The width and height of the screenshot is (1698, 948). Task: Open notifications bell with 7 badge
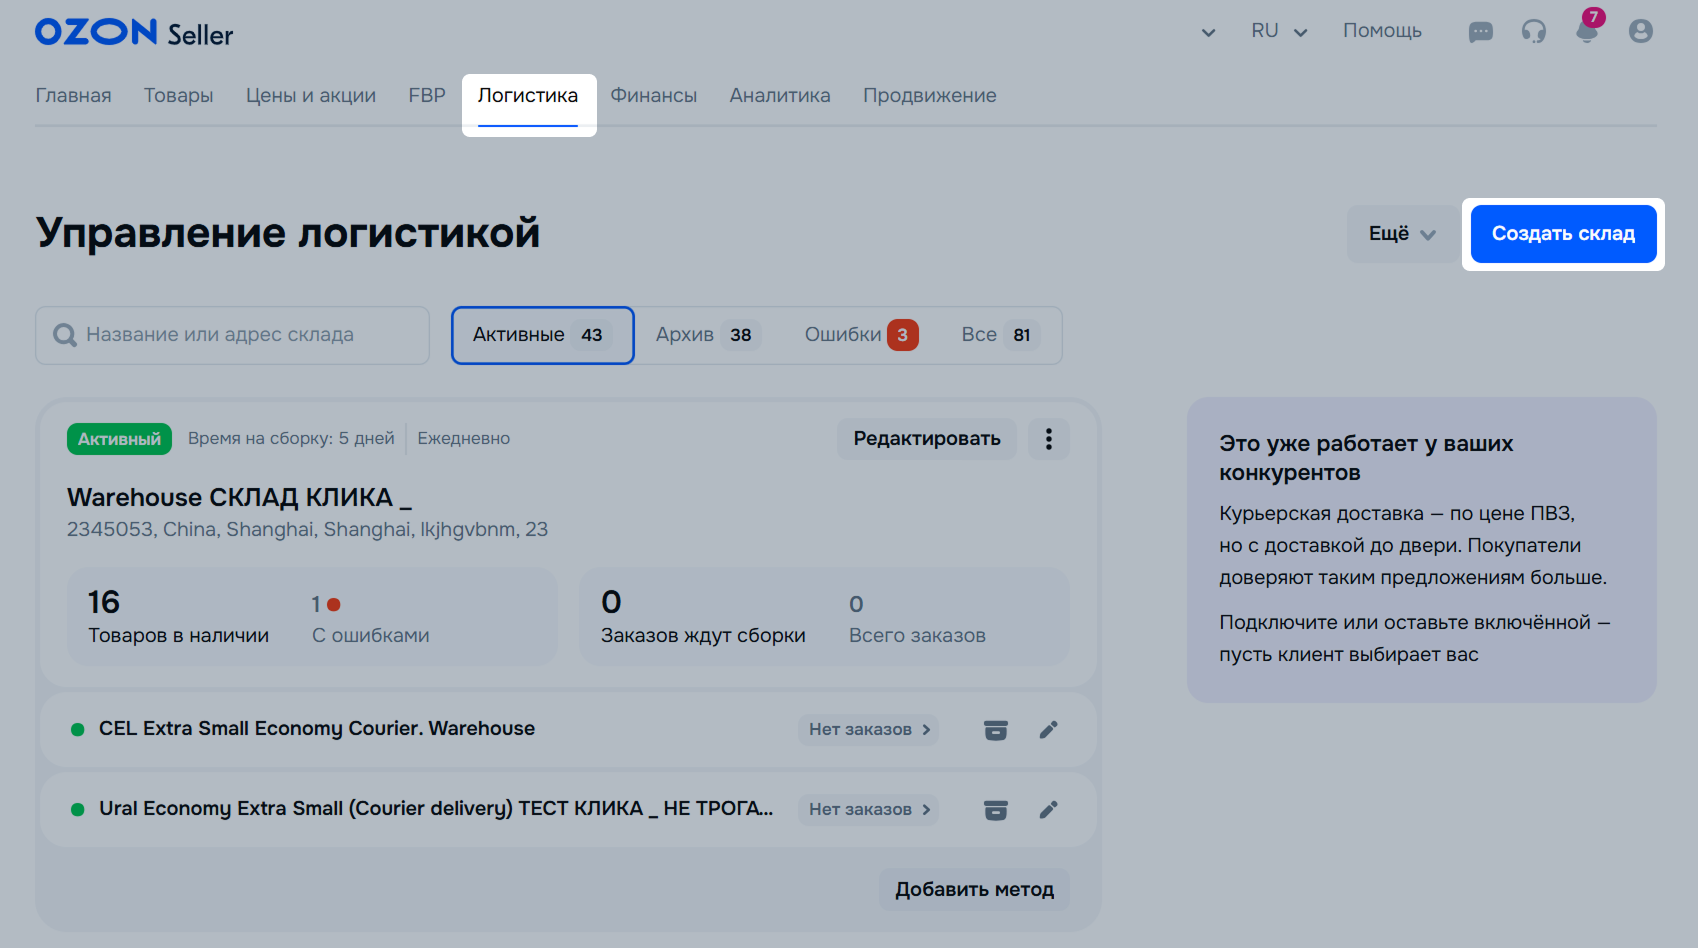(1586, 30)
